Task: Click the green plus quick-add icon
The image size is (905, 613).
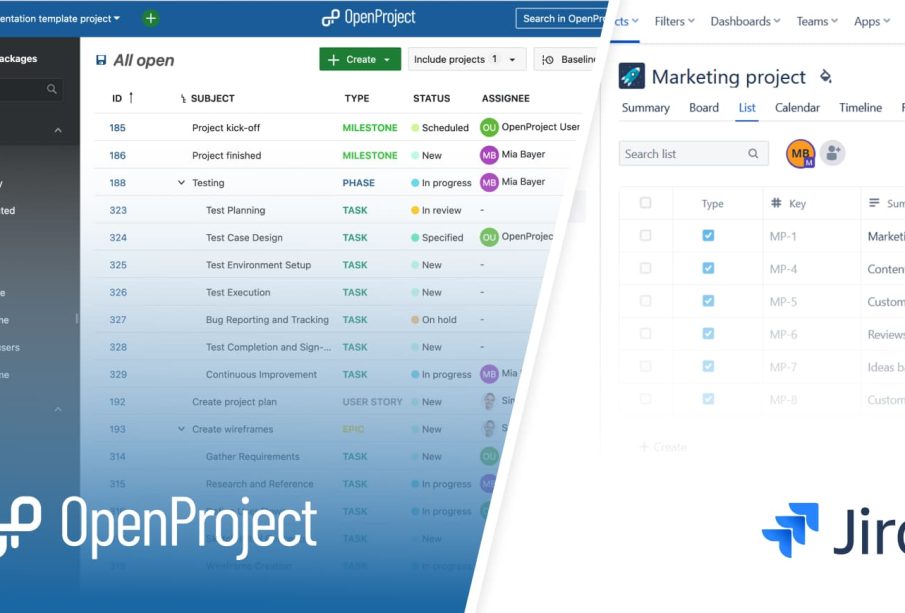Action: click(x=150, y=18)
